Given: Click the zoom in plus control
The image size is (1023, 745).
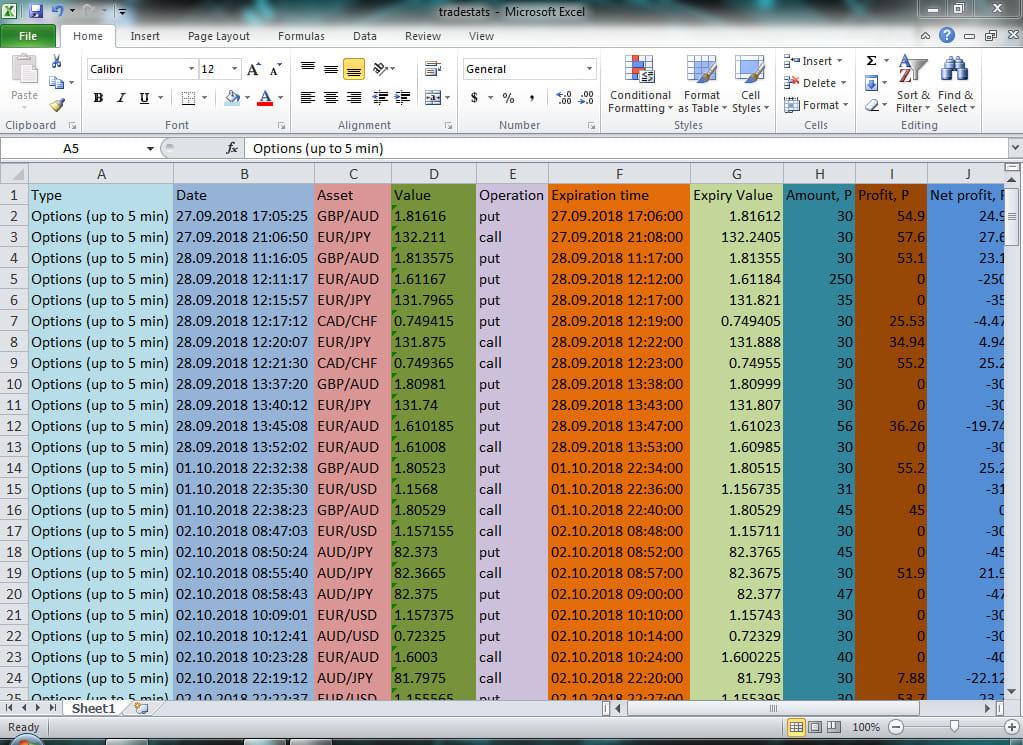Looking at the screenshot, I should 1010,727.
